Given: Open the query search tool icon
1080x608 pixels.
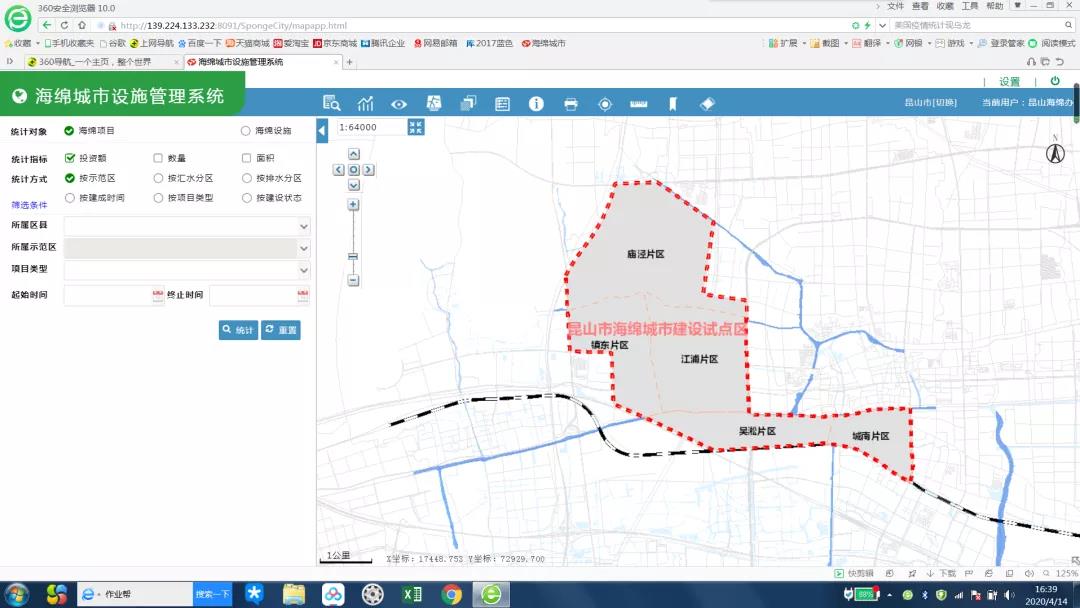Looking at the screenshot, I should click(332, 103).
